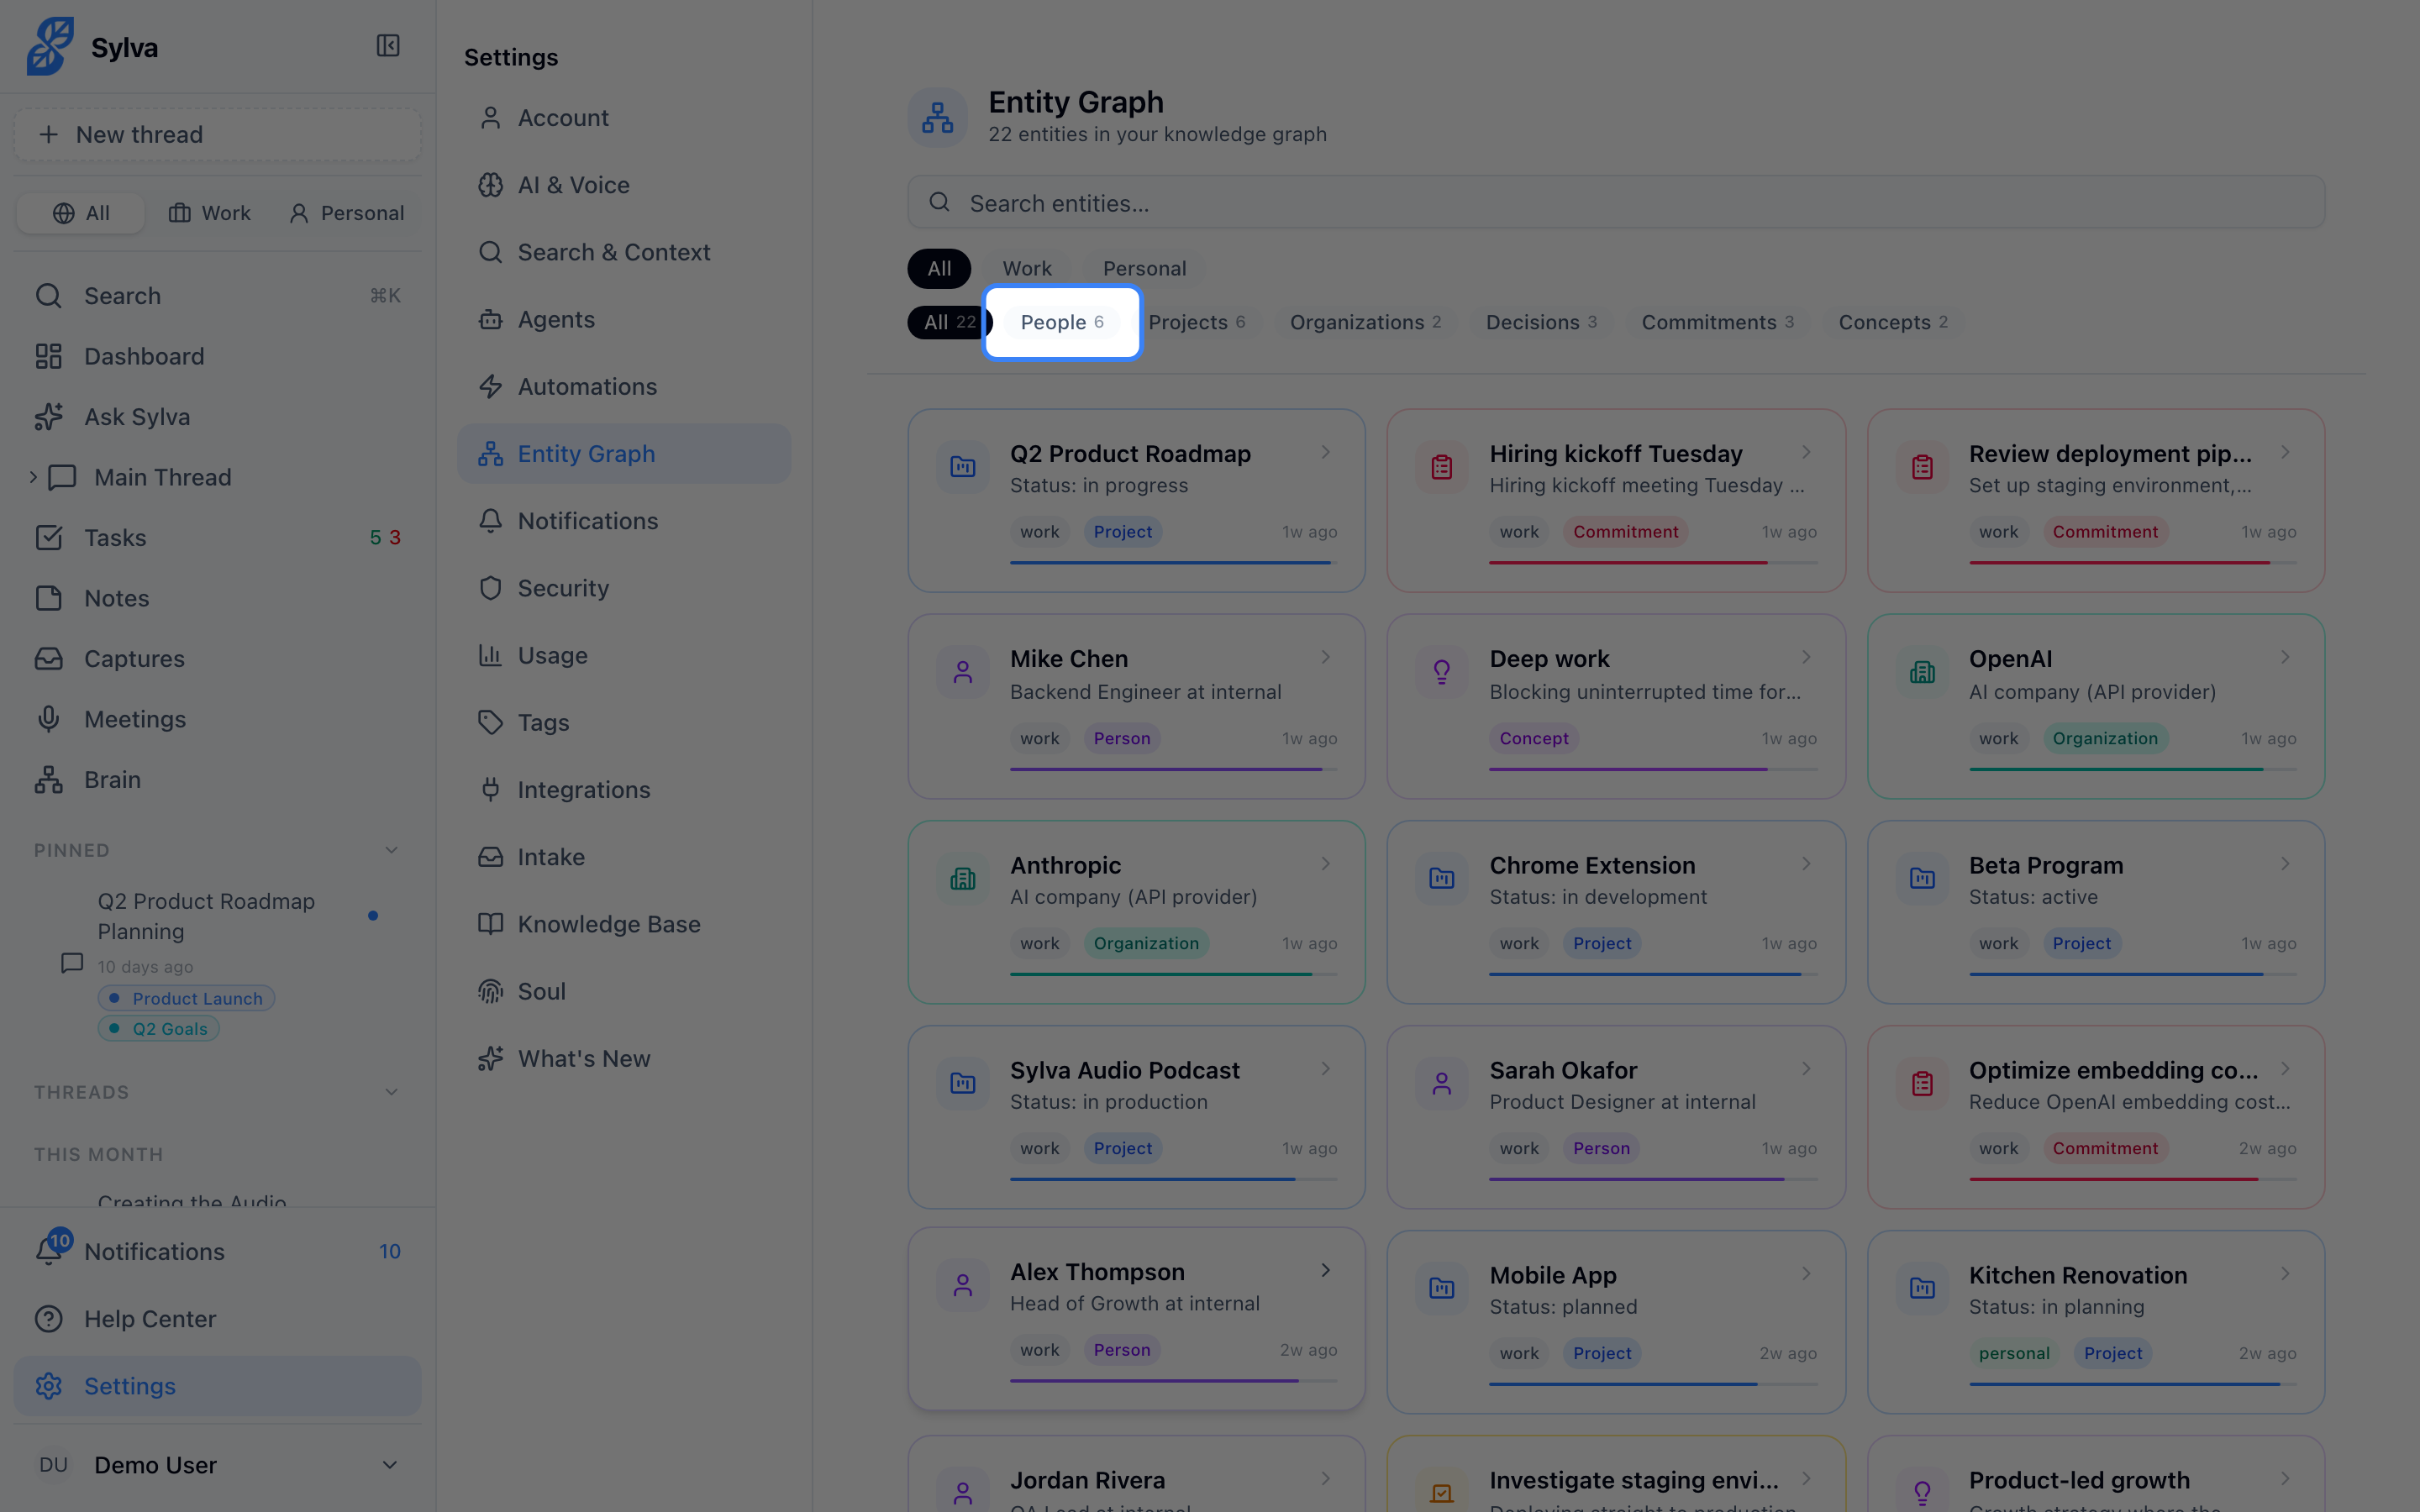Open Tags settings
The height and width of the screenshot is (1512, 2420).
[624, 722]
